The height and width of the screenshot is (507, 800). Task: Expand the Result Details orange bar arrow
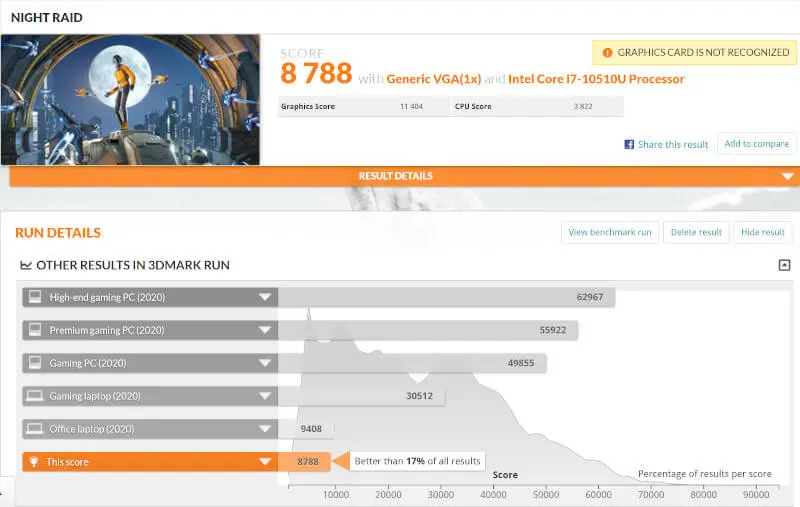pos(787,176)
